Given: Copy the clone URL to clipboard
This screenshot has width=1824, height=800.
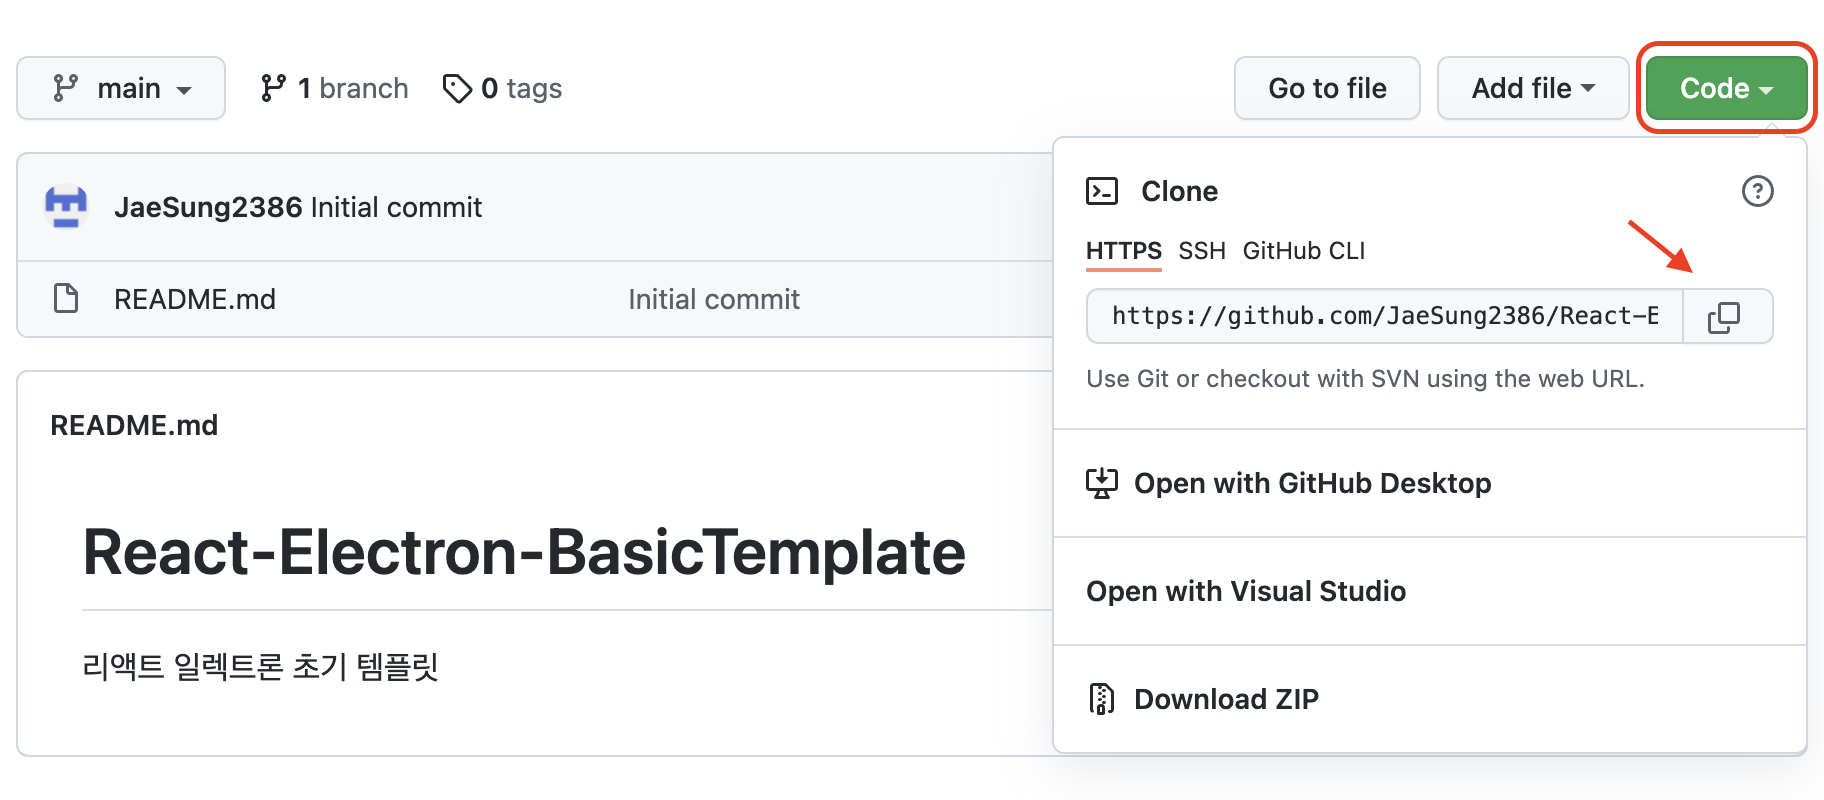Looking at the screenshot, I should click(x=1724, y=317).
